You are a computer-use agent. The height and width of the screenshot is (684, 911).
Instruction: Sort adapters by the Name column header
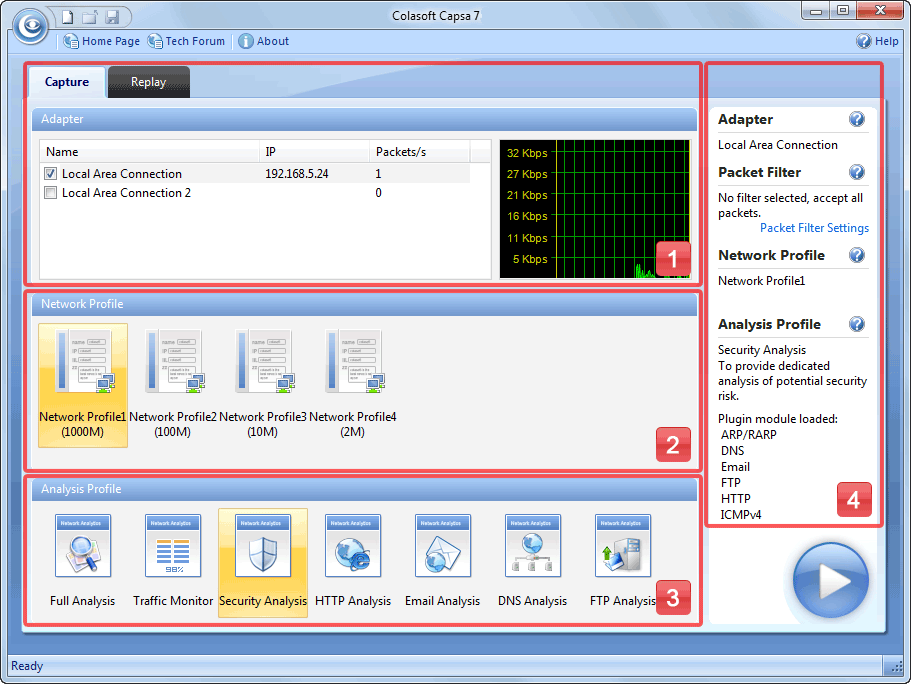(x=150, y=152)
